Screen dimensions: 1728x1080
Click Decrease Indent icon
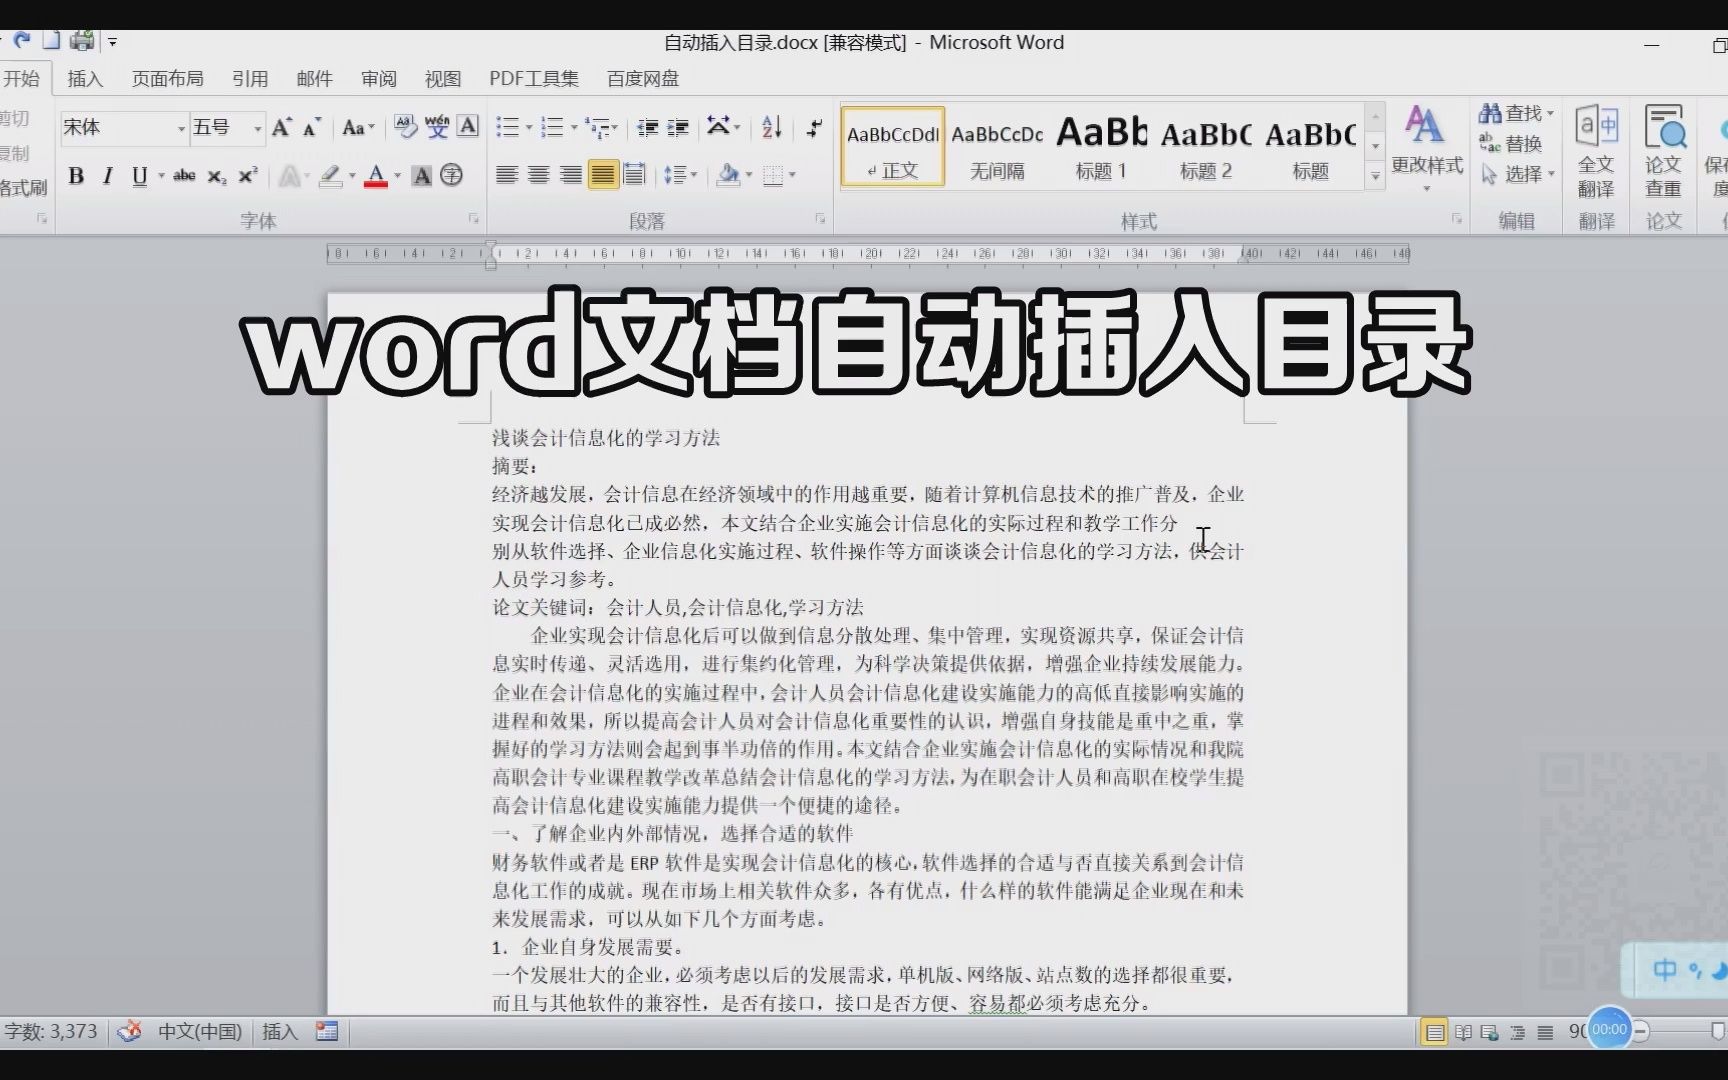coord(647,127)
